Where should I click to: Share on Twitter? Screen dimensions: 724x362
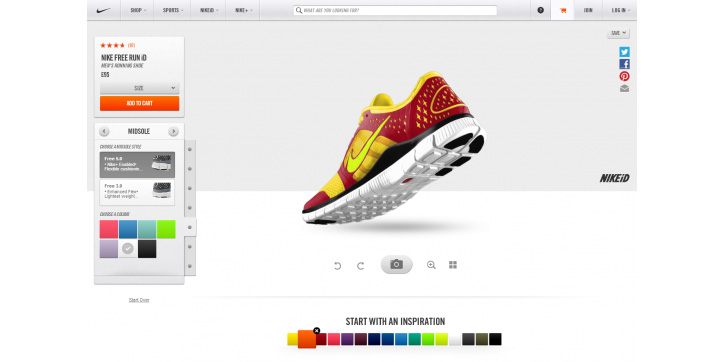click(x=624, y=52)
